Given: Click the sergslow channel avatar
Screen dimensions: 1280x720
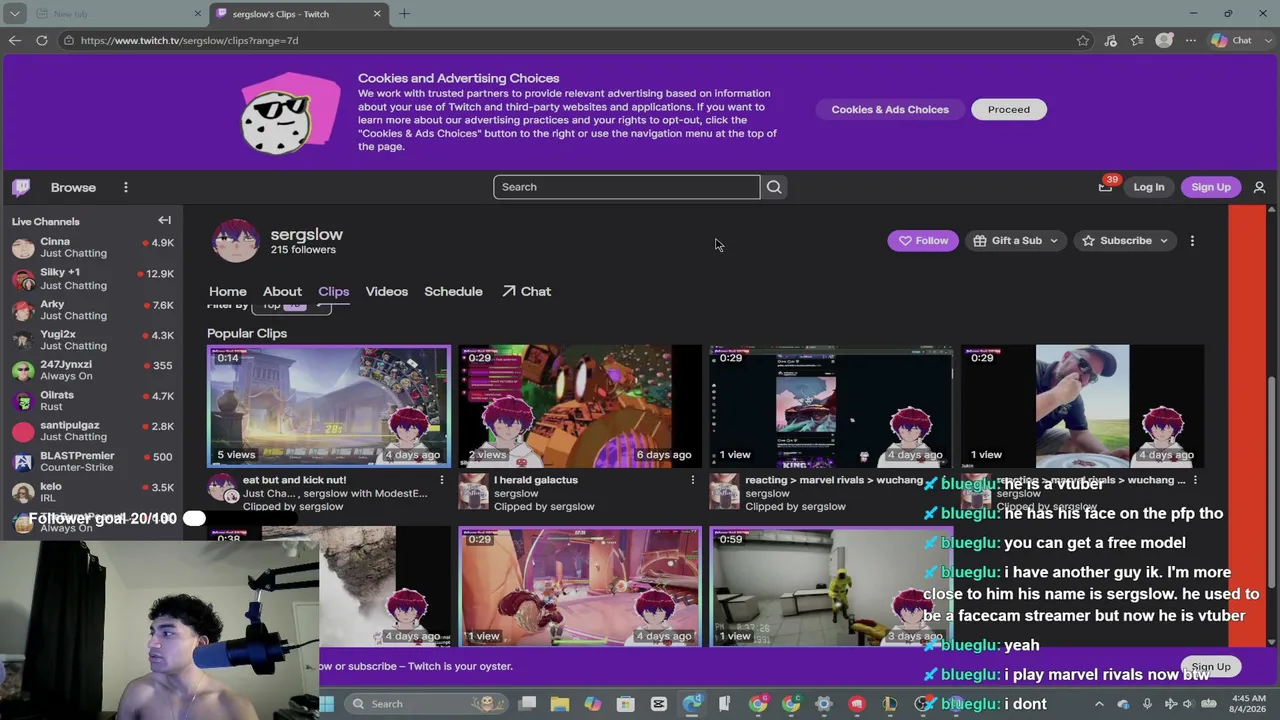Looking at the screenshot, I should pos(236,241).
